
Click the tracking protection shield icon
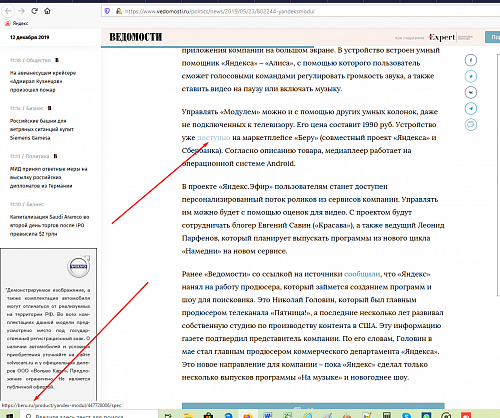click(x=107, y=11)
